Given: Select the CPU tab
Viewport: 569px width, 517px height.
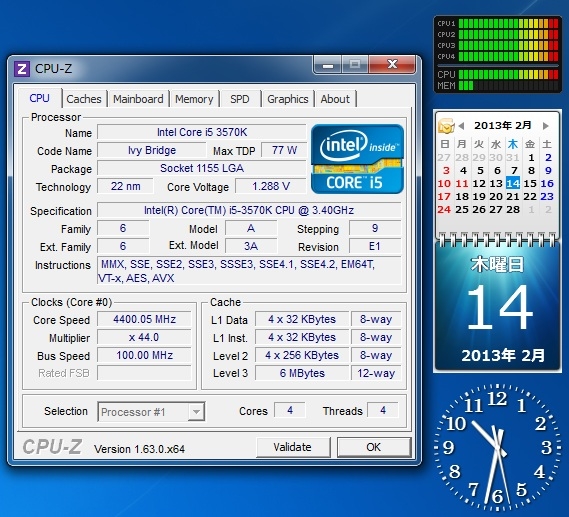Looking at the screenshot, I should click(40, 98).
